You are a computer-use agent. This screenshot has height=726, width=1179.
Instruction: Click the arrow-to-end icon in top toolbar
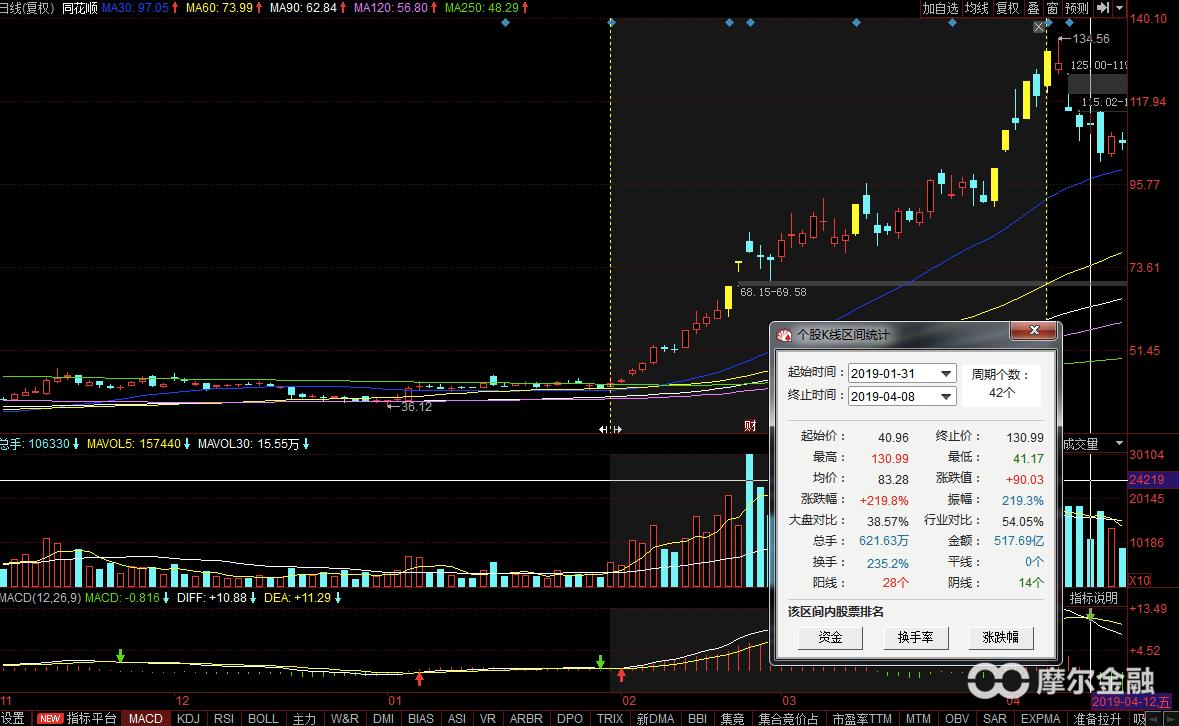(x=1103, y=8)
